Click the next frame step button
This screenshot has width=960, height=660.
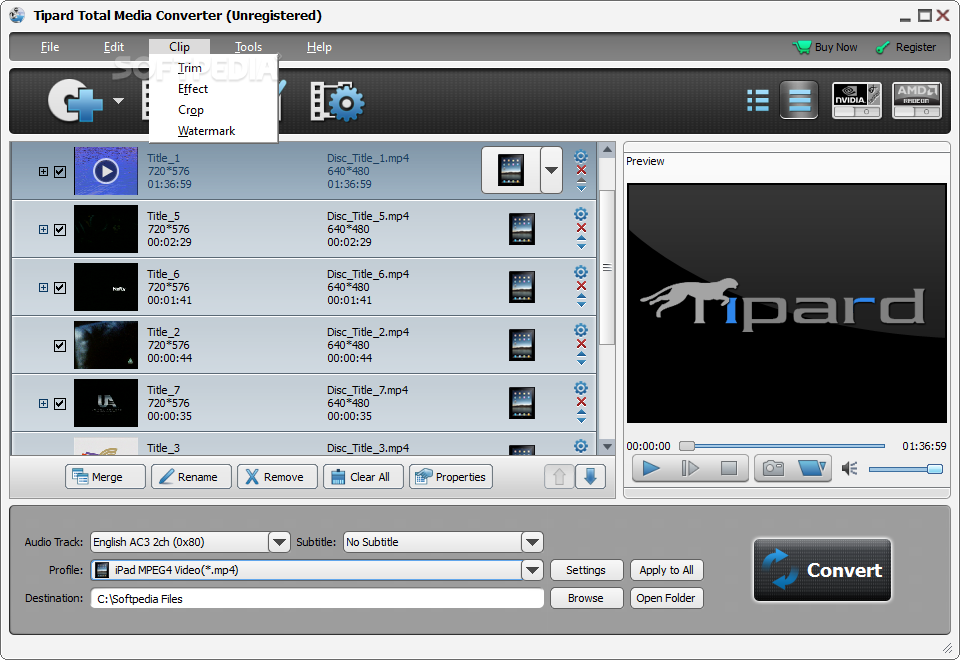[x=690, y=468]
